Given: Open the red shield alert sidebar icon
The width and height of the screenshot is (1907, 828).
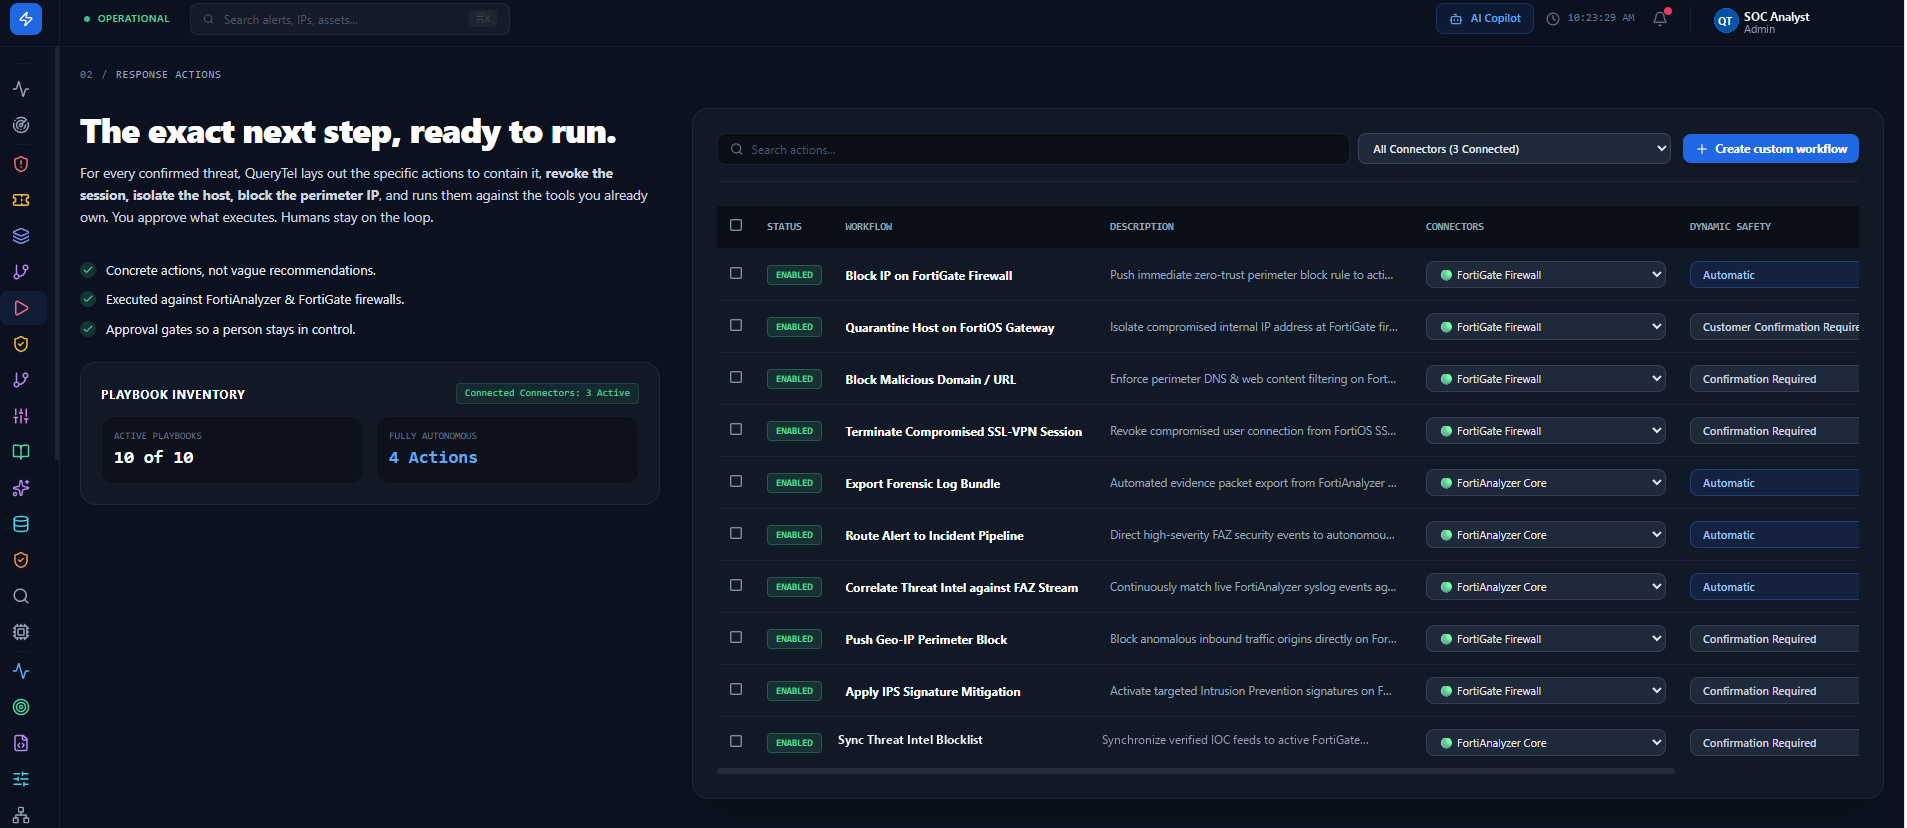Looking at the screenshot, I should point(21,164).
